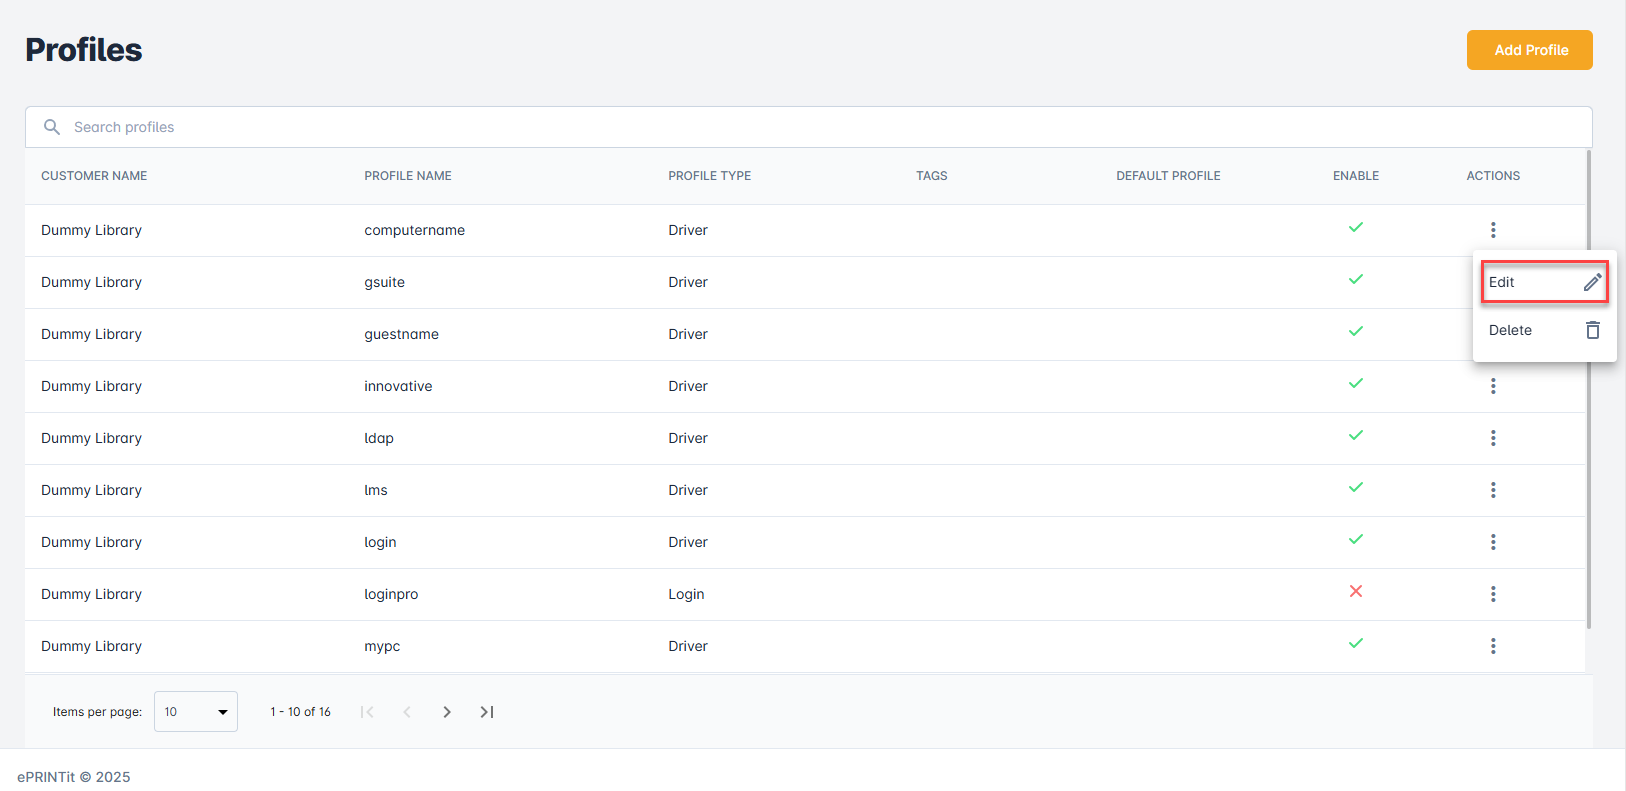Open three-dot actions for lms profile

pyautogui.click(x=1493, y=490)
